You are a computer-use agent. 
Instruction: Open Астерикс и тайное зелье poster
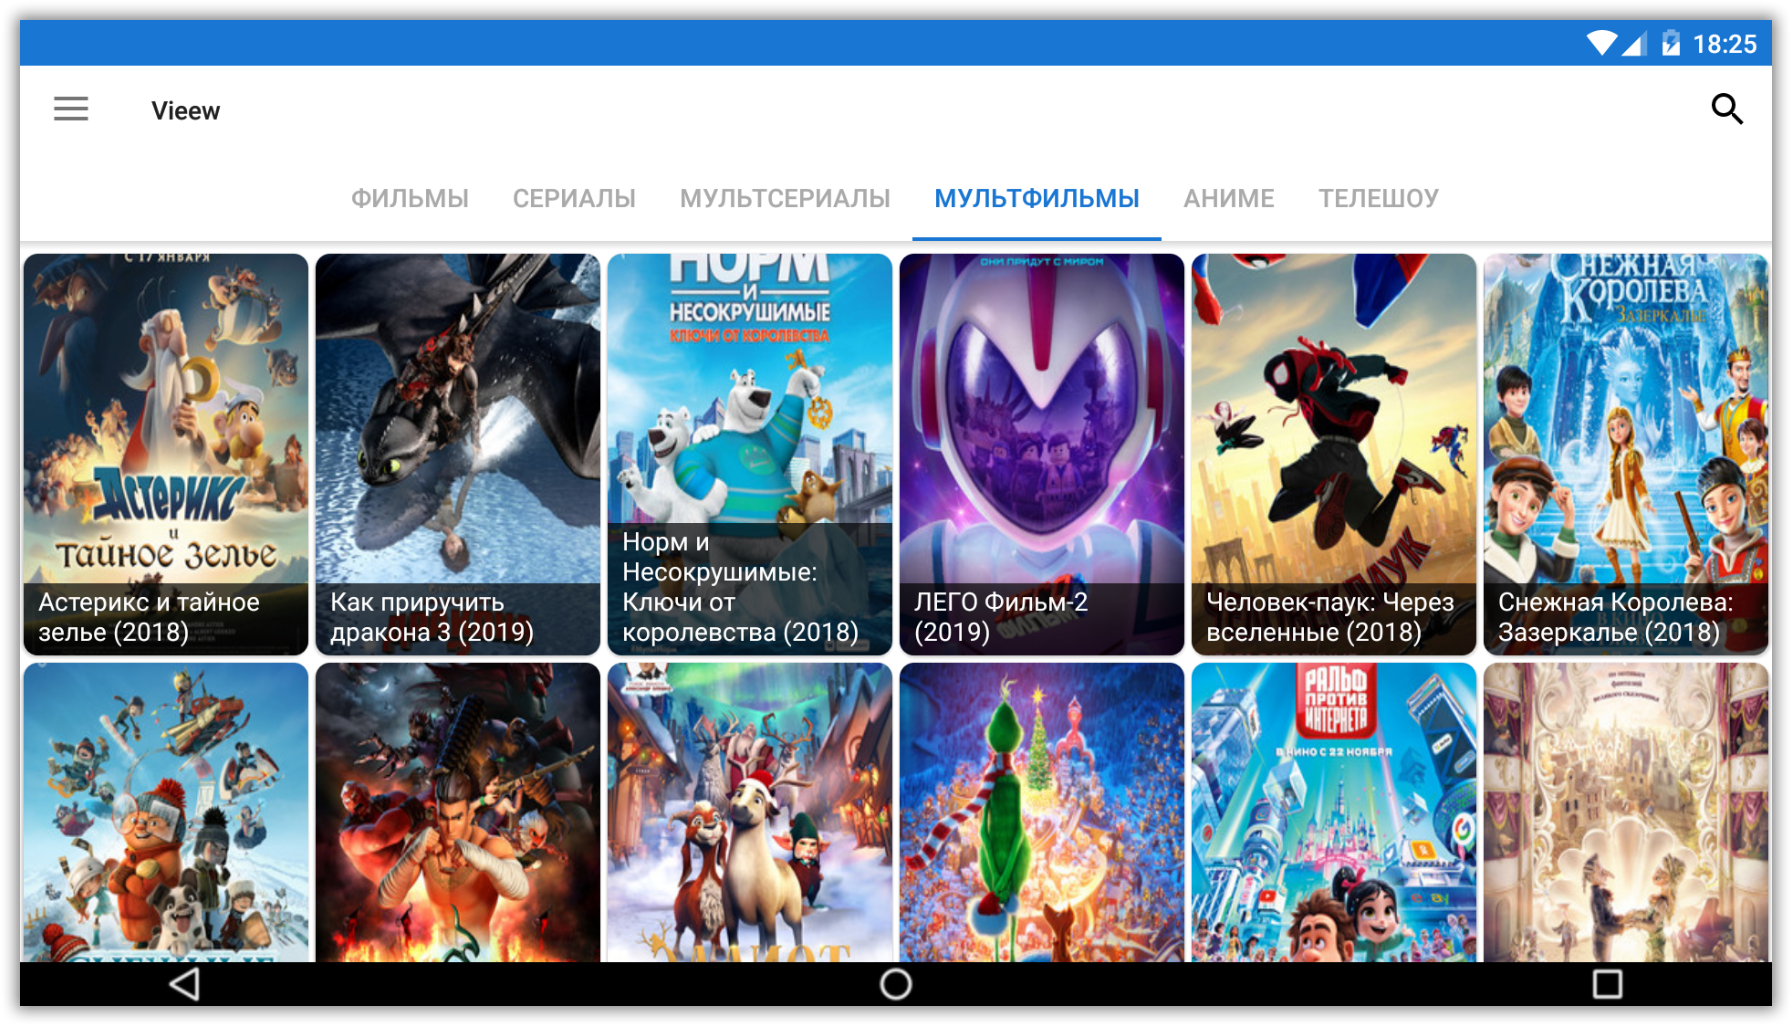pyautogui.click(x=166, y=454)
